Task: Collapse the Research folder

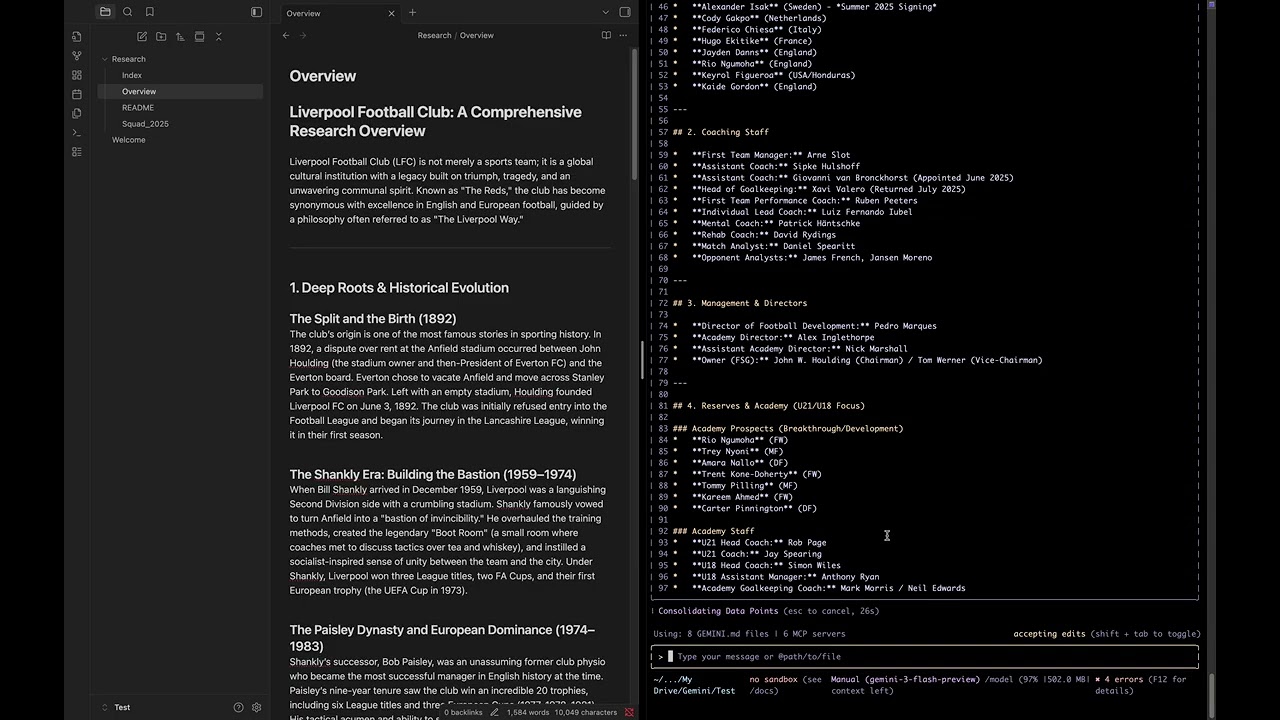Action: pos(105,59)
